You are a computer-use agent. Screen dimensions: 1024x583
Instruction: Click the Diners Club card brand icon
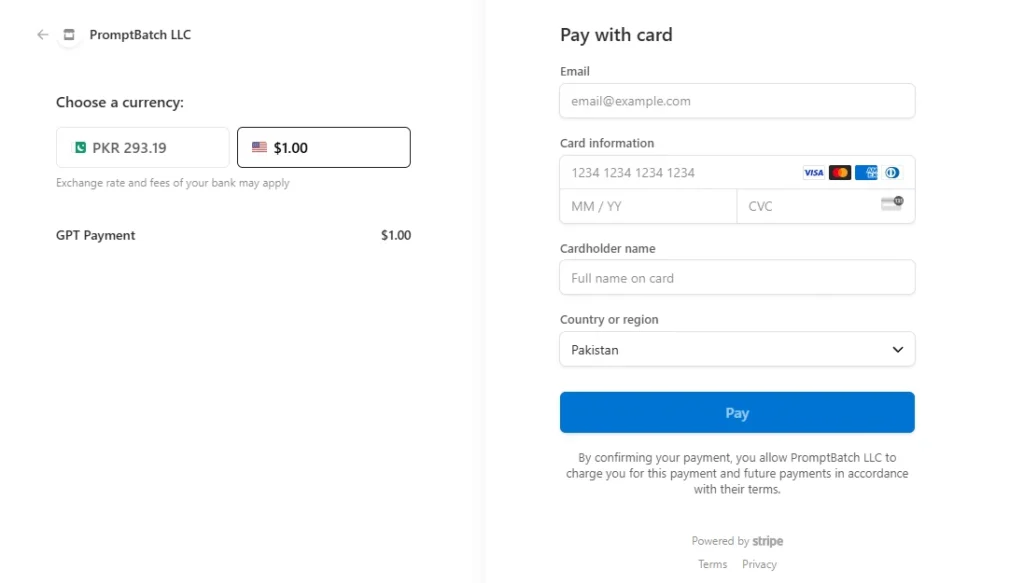pos(892,172)
